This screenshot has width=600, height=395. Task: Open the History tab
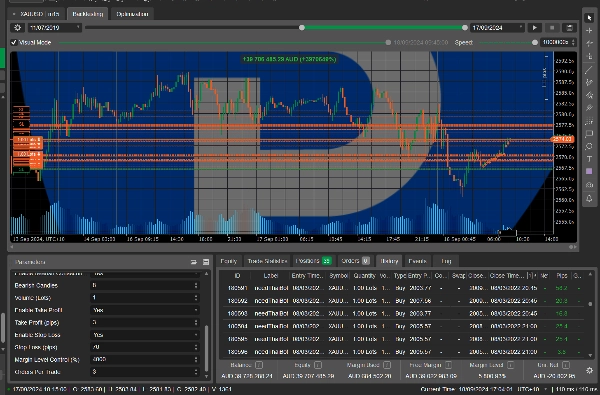(x=389, y=261)
